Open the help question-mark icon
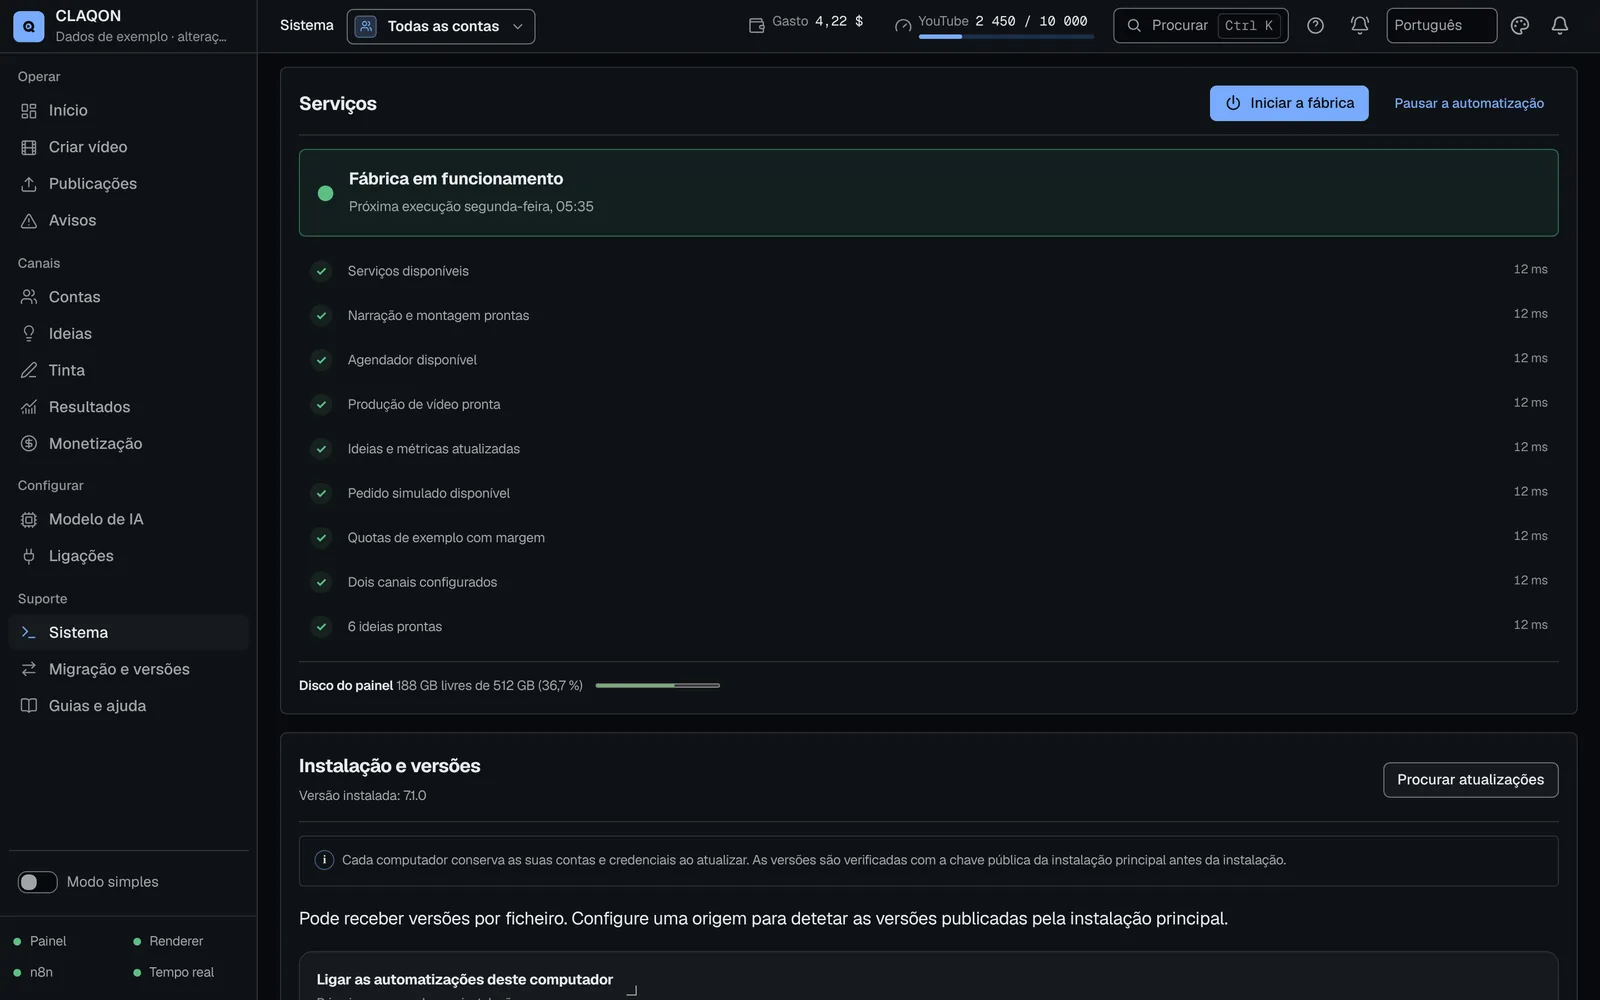The width and height of the screenshot is (1600, 1000). tap(1315, 26)
